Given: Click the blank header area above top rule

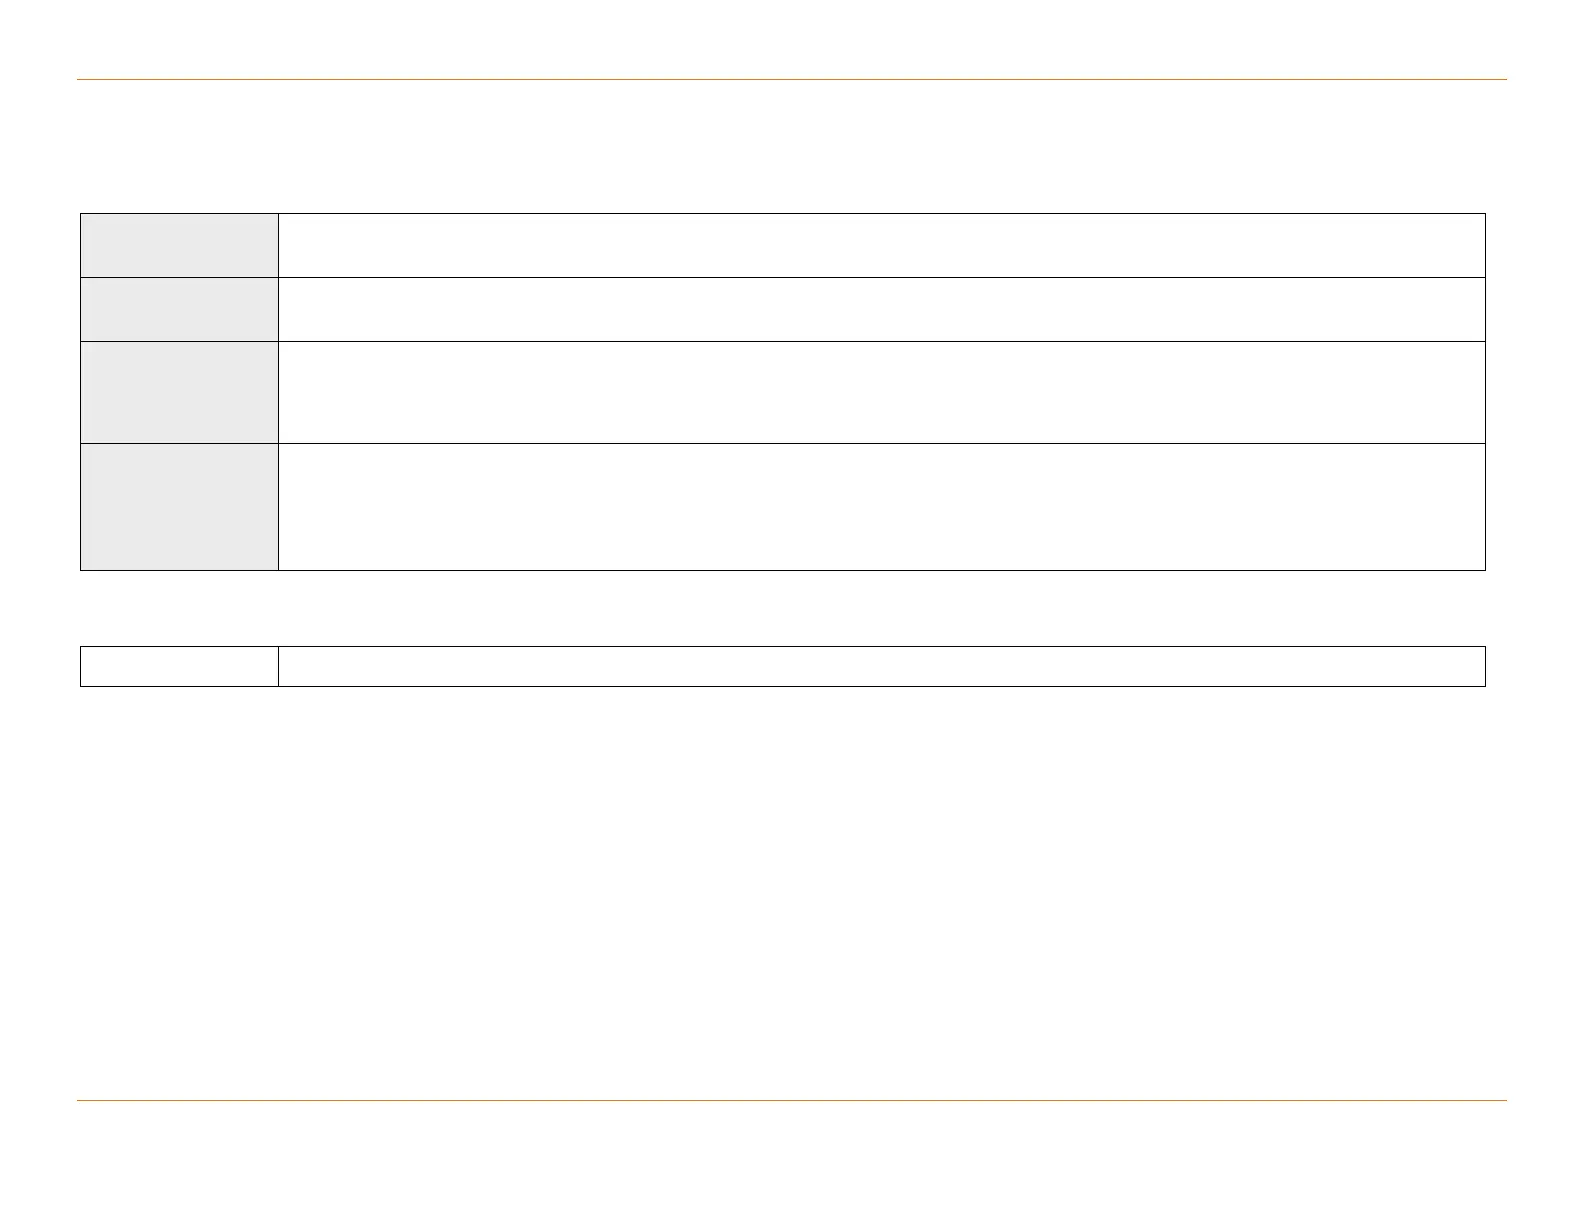Looking at the screenshot, I should (x=791, y=40).
